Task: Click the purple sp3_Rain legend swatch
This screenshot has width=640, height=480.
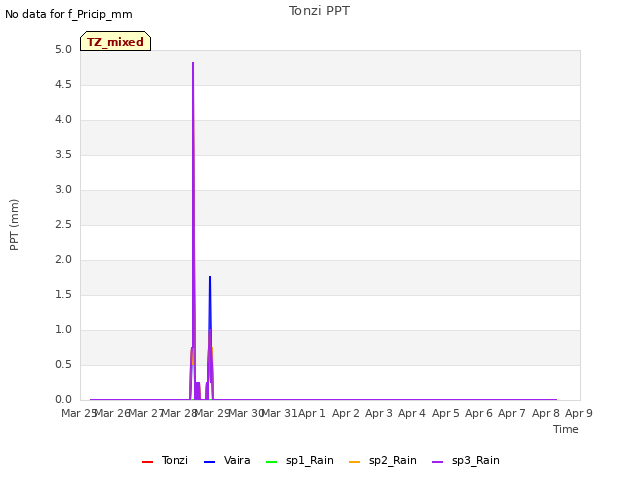Action: pyautogui.click(x=438, y=462)
